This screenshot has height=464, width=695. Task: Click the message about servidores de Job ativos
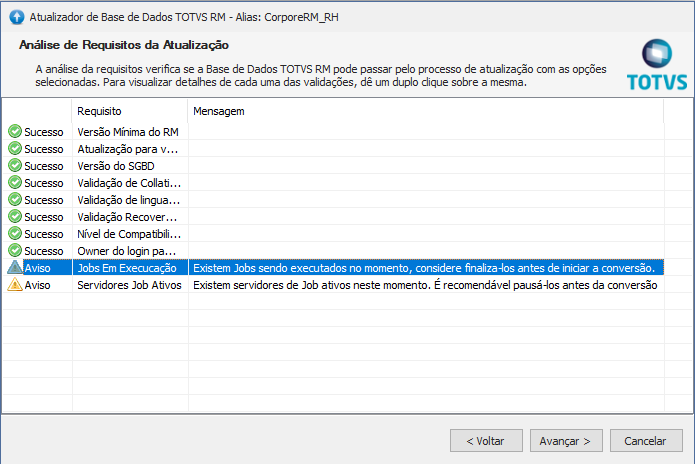425,285
